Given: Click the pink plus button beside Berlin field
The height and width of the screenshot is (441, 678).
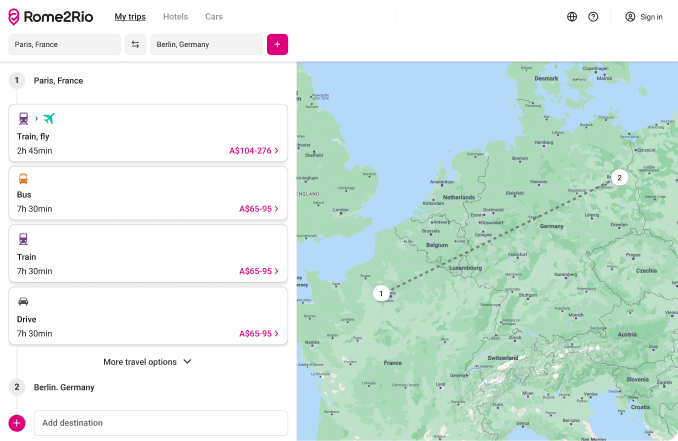Looking at the screenshot, I should [x=277, y=45].
